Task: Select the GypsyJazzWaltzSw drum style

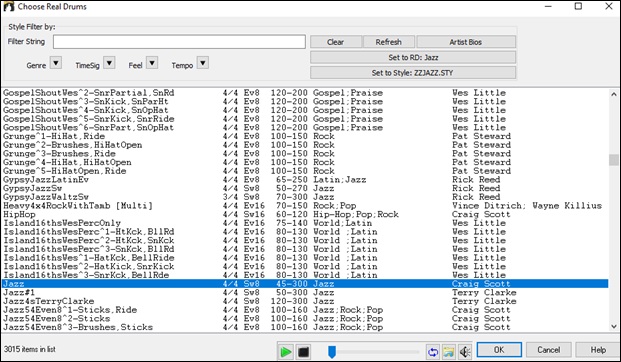Action: pyautogui.click(x=305, y=197)
